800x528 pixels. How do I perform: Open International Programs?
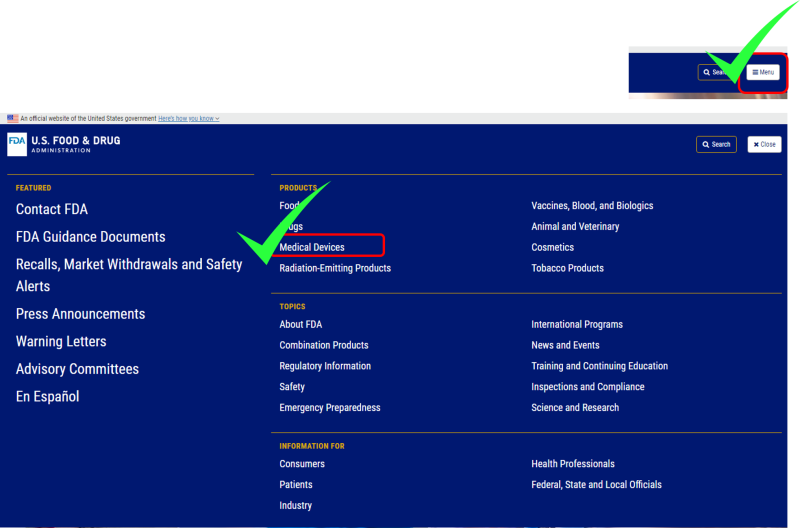pos(577,324)
